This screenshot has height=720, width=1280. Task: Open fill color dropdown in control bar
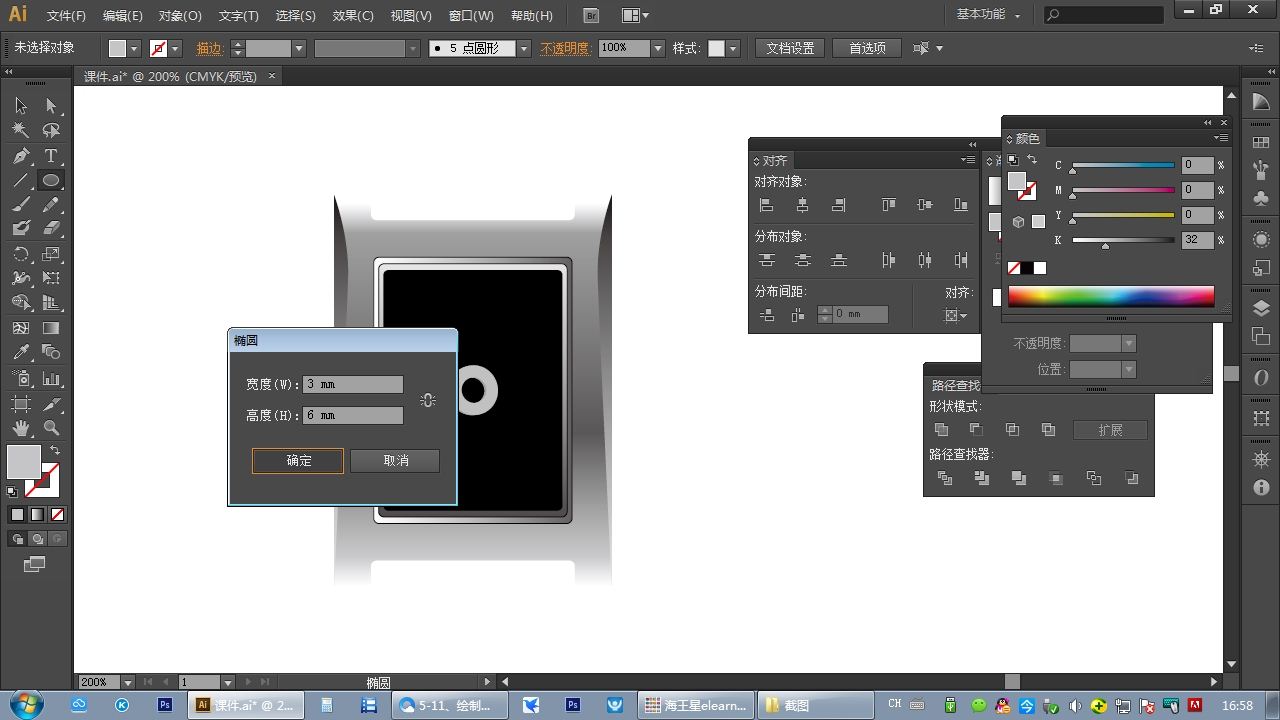point(134,48)
